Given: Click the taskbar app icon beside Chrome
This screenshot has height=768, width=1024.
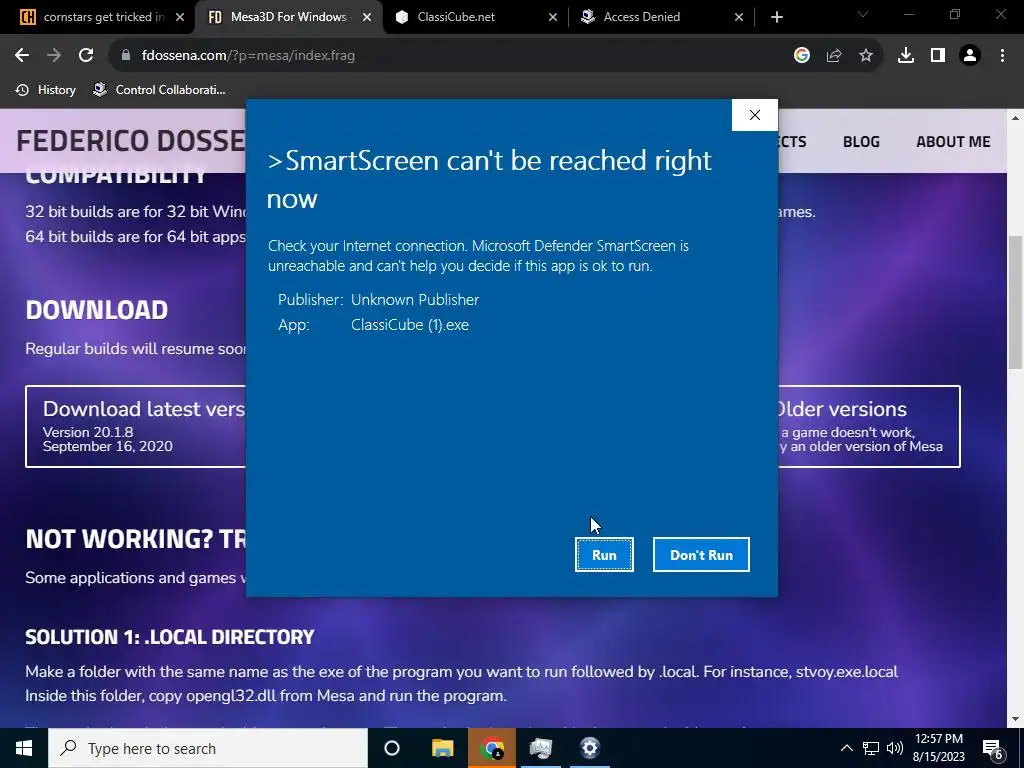Looking at the screenshot, I should pos(541,748).
